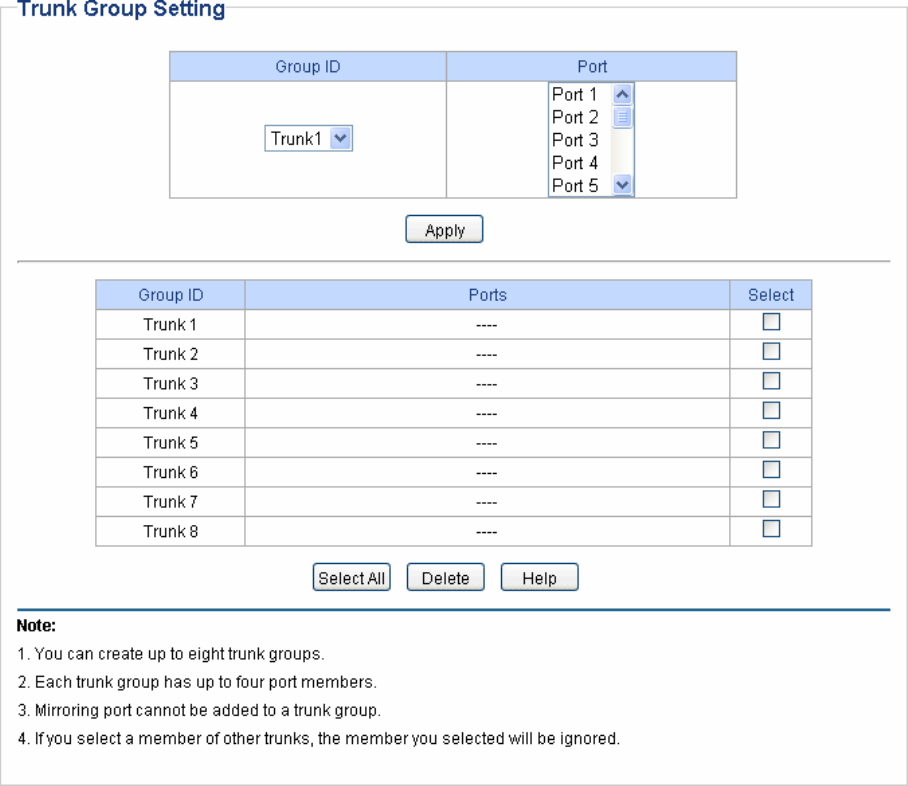Pick Port 4 in the port listbox
The width and height of the screenshot is (908, 786).
(575, 163)
